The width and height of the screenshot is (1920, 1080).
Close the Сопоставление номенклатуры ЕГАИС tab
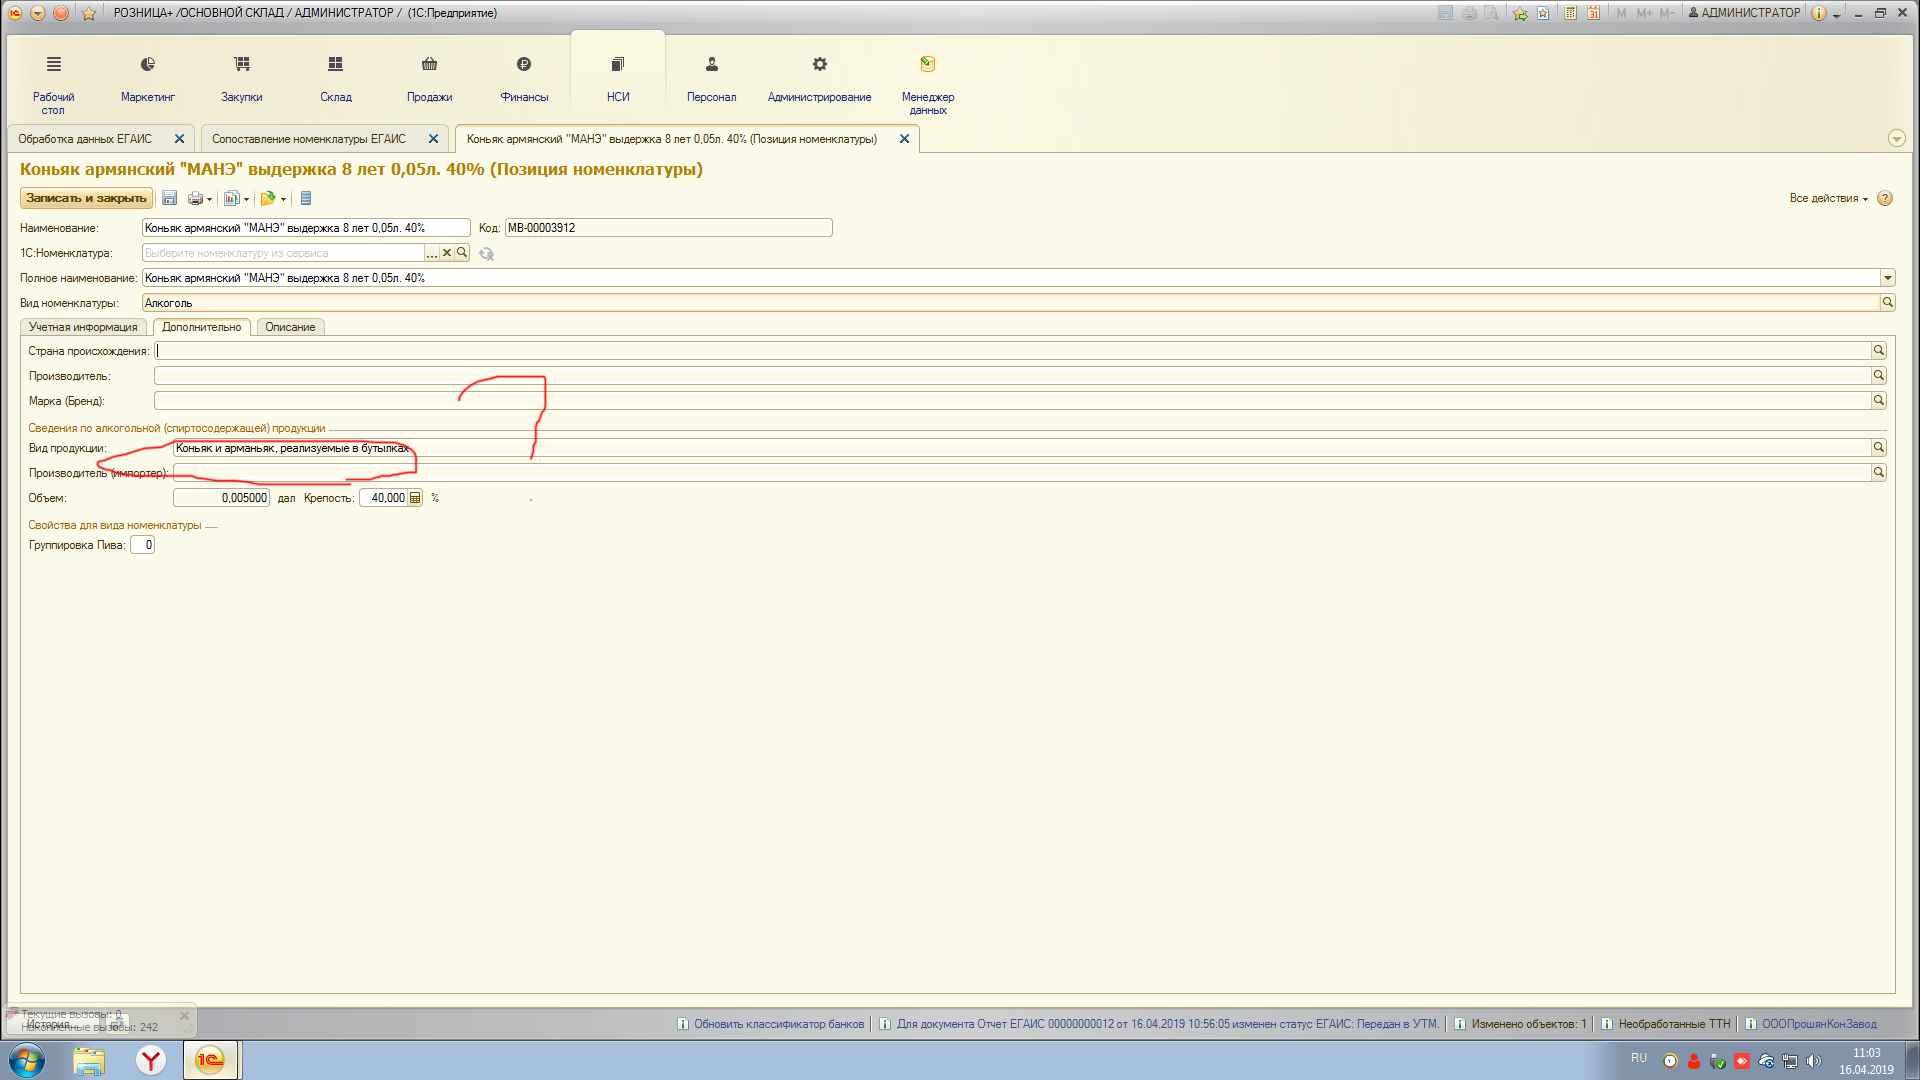(x=433, y=139)
